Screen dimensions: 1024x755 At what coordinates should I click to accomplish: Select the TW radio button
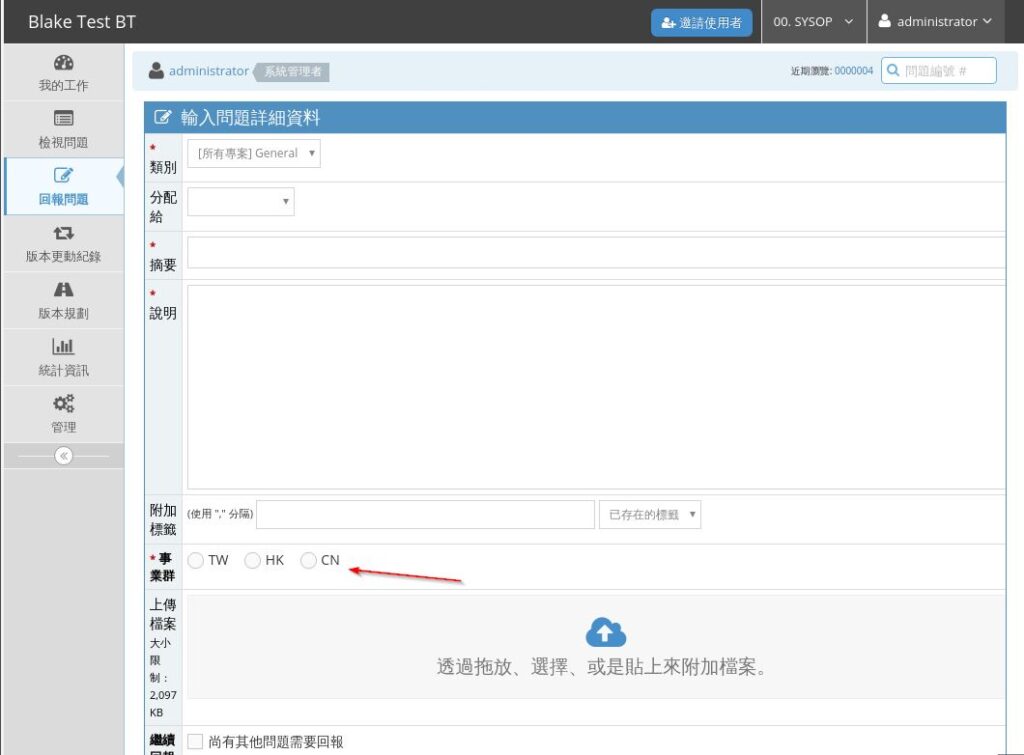[x=196, y=561]
